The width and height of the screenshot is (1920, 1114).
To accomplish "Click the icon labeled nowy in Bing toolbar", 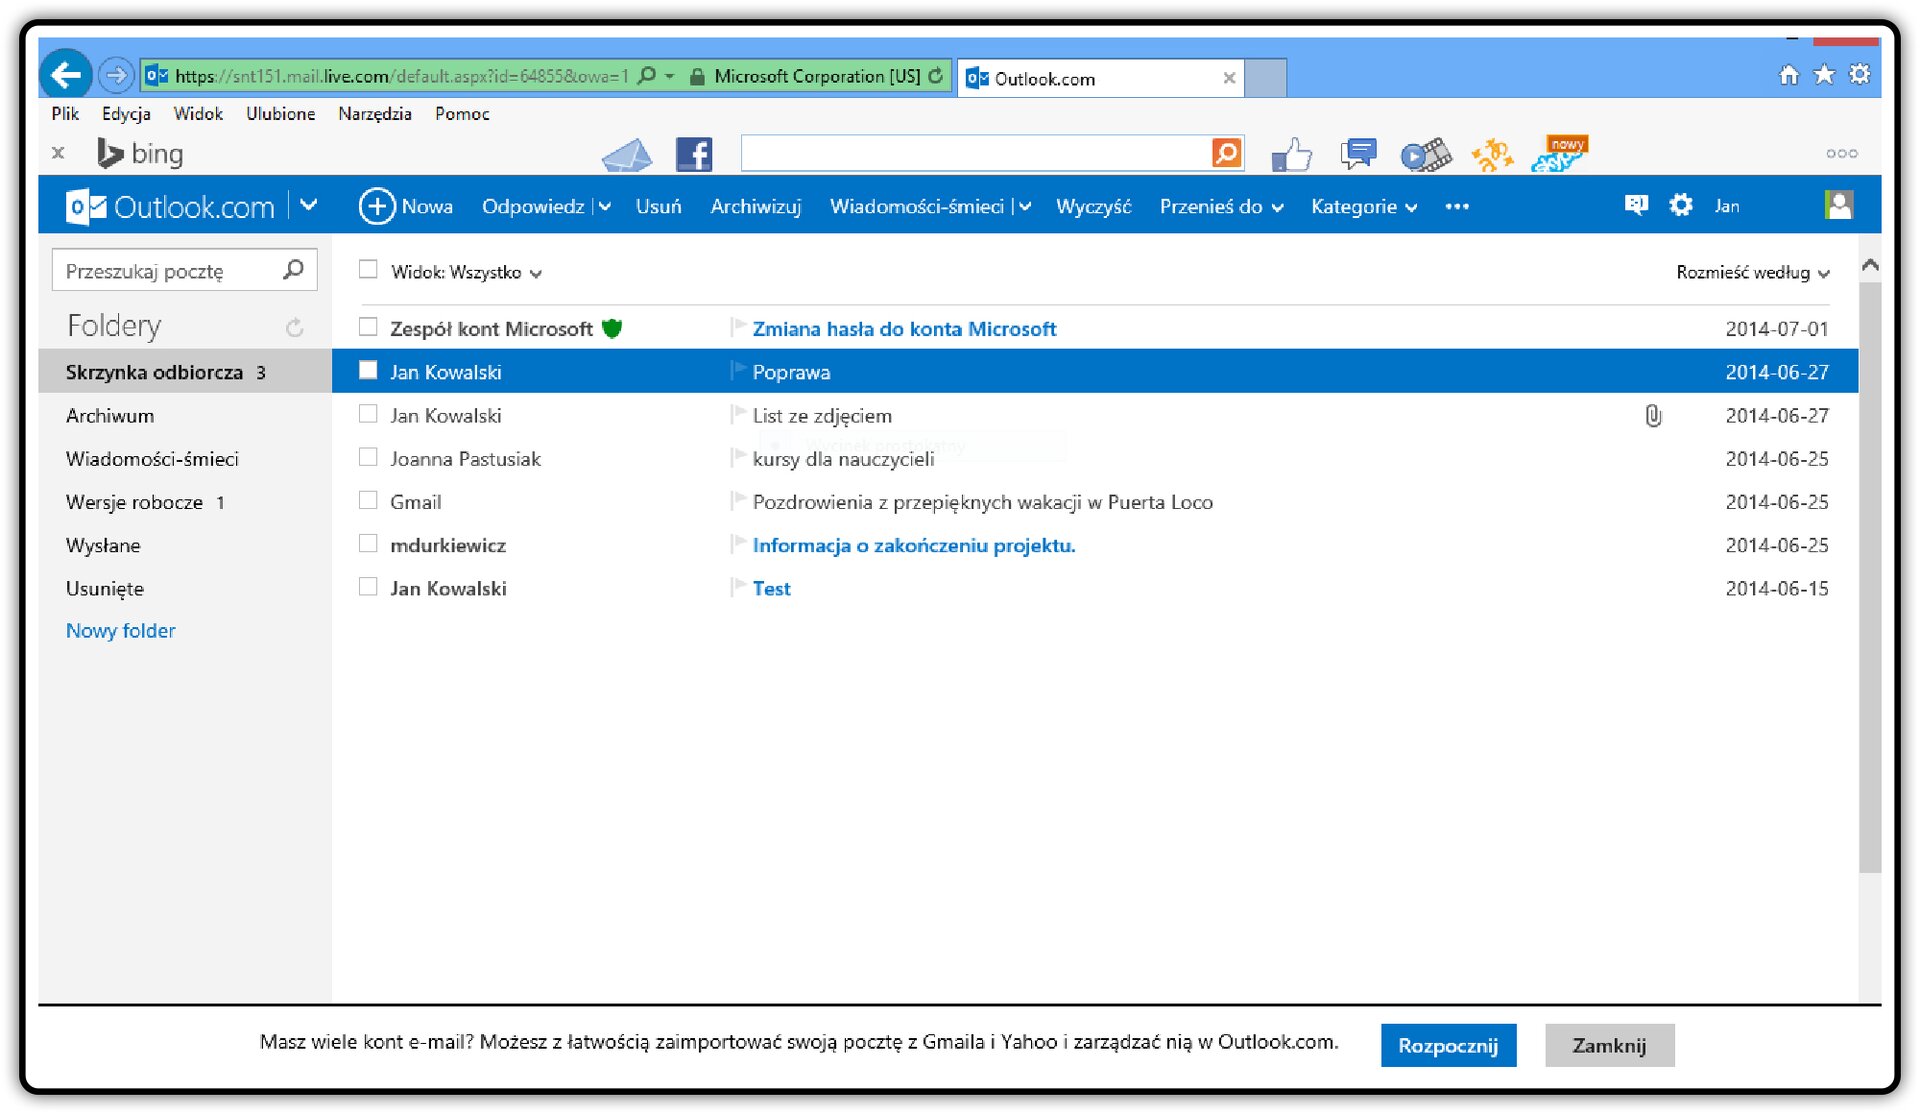I will pos(1560,153).
